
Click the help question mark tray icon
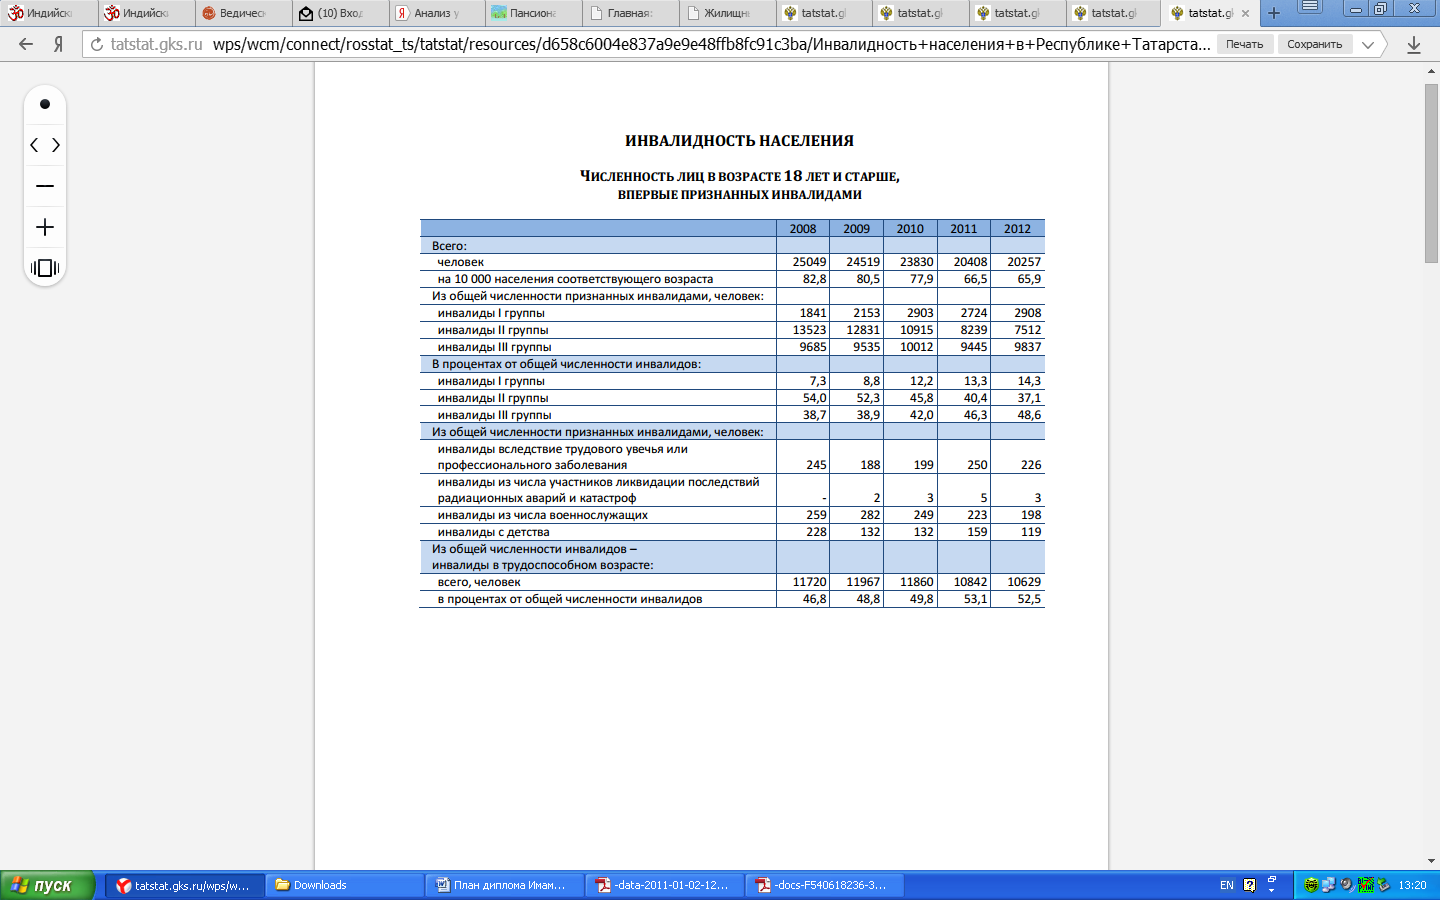pos(1249,885)
